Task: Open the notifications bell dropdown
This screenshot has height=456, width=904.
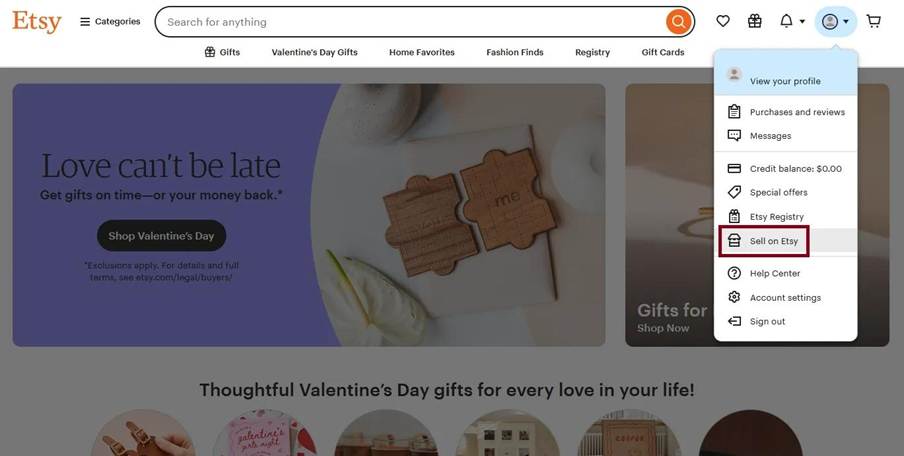Action: (791, 21)
